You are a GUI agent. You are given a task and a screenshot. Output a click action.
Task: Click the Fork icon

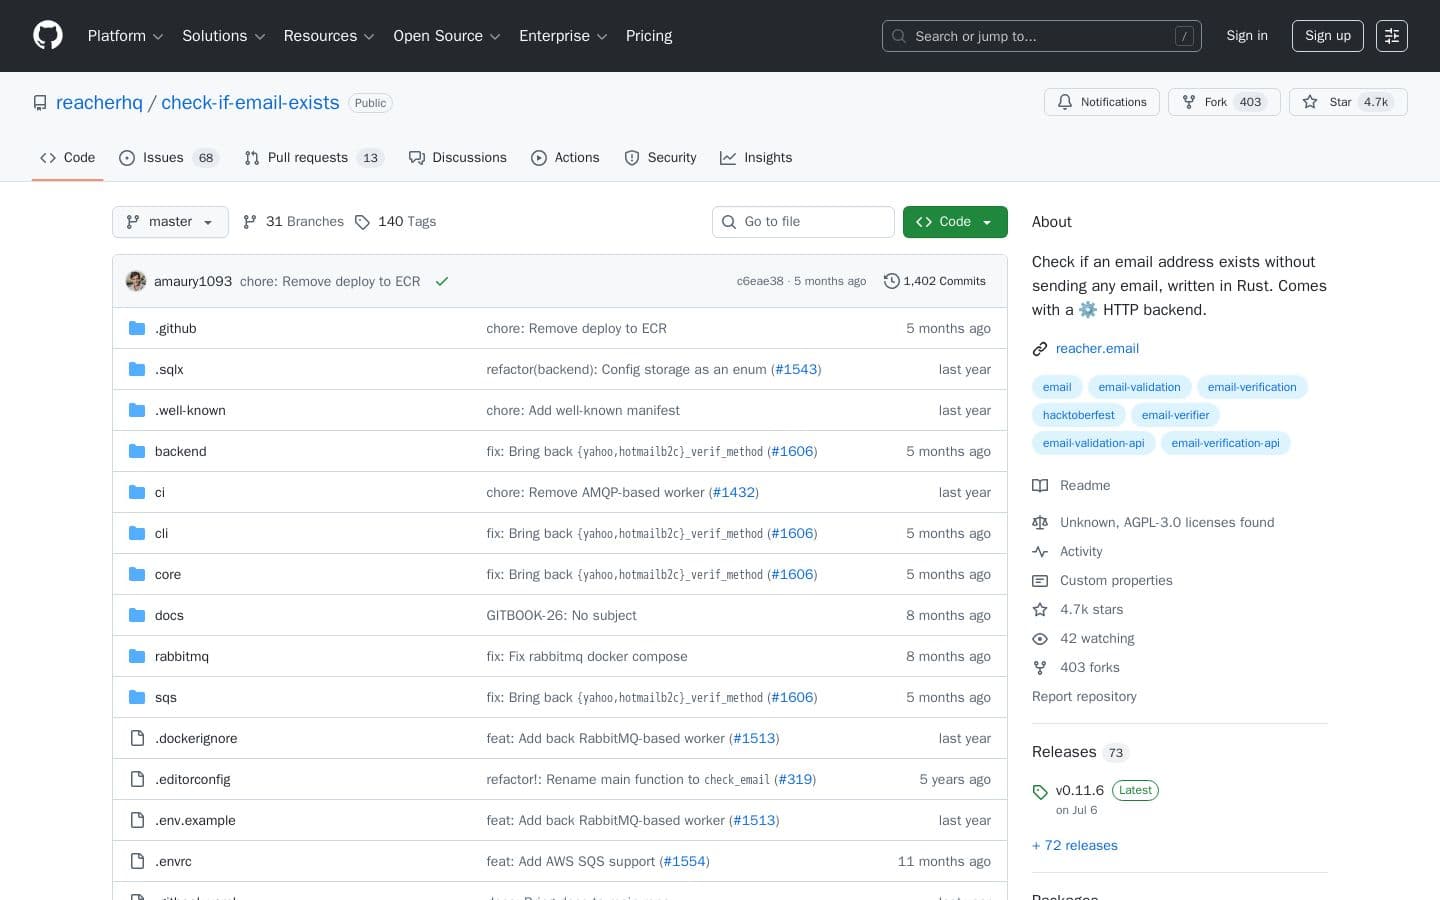coord(1189,102)
